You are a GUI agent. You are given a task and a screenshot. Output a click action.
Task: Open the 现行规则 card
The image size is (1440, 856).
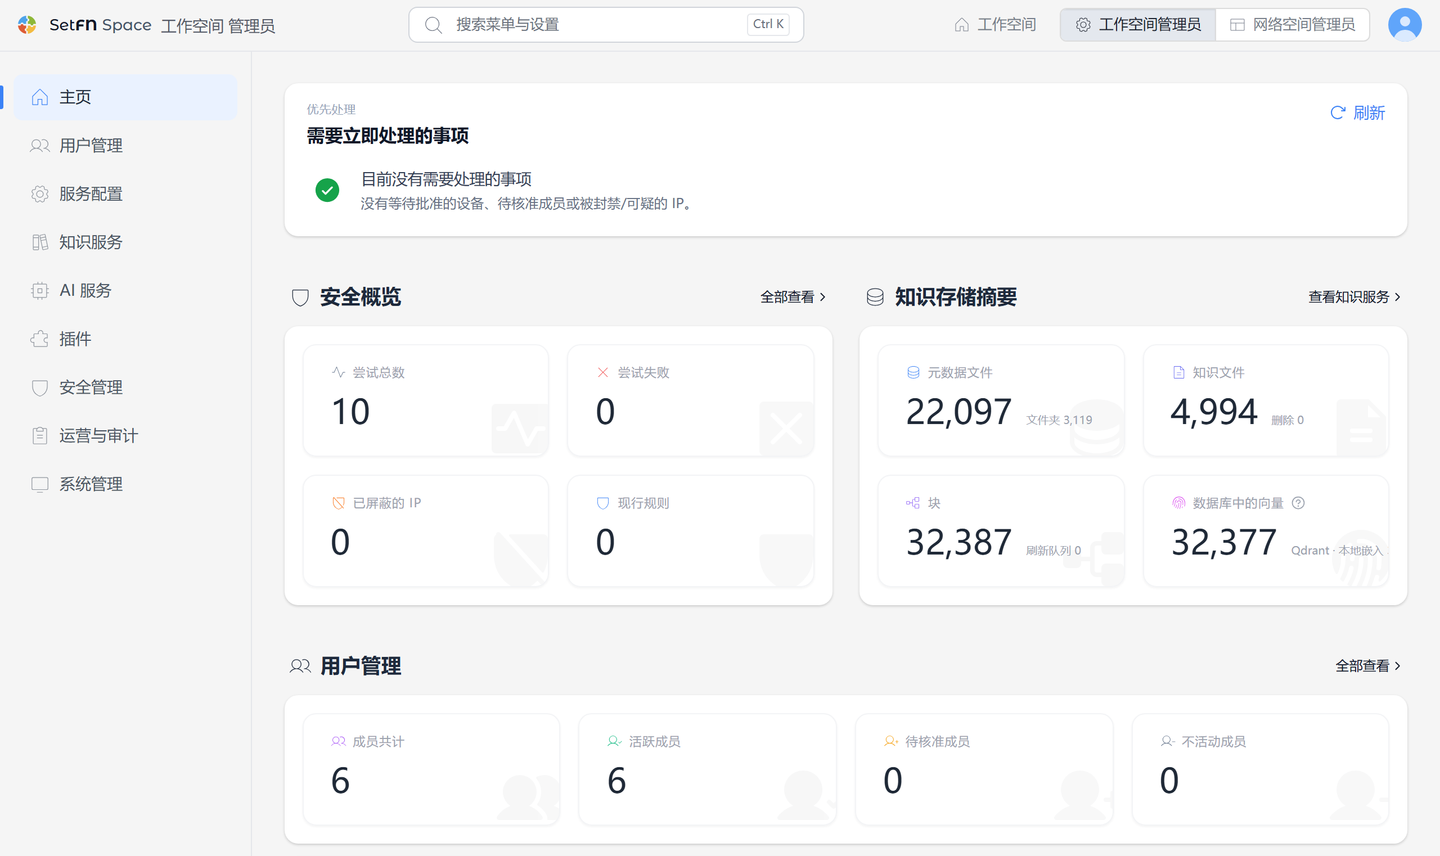click(690, 531)
